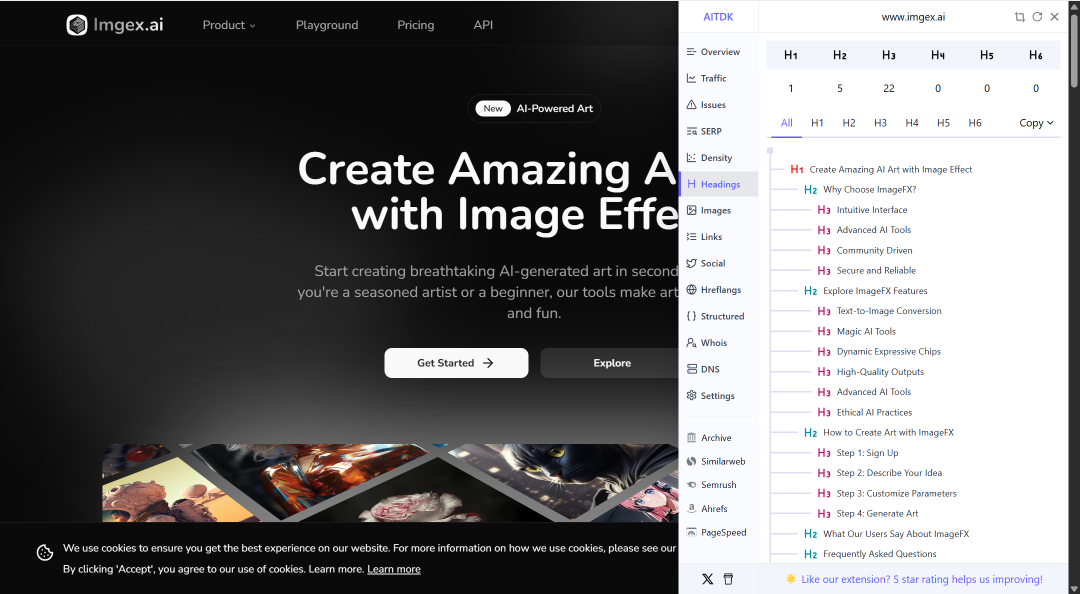Select 'Frequently Asked Questions' heading row
Viewport: 1080px width, 594px height.
coord(871,554)
